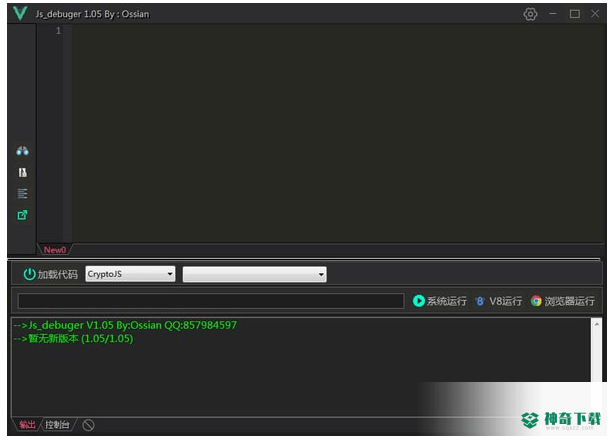This screenshot has width=613, height=442.
Task: Open the binoculars search tool
Action: click(22, 151)
